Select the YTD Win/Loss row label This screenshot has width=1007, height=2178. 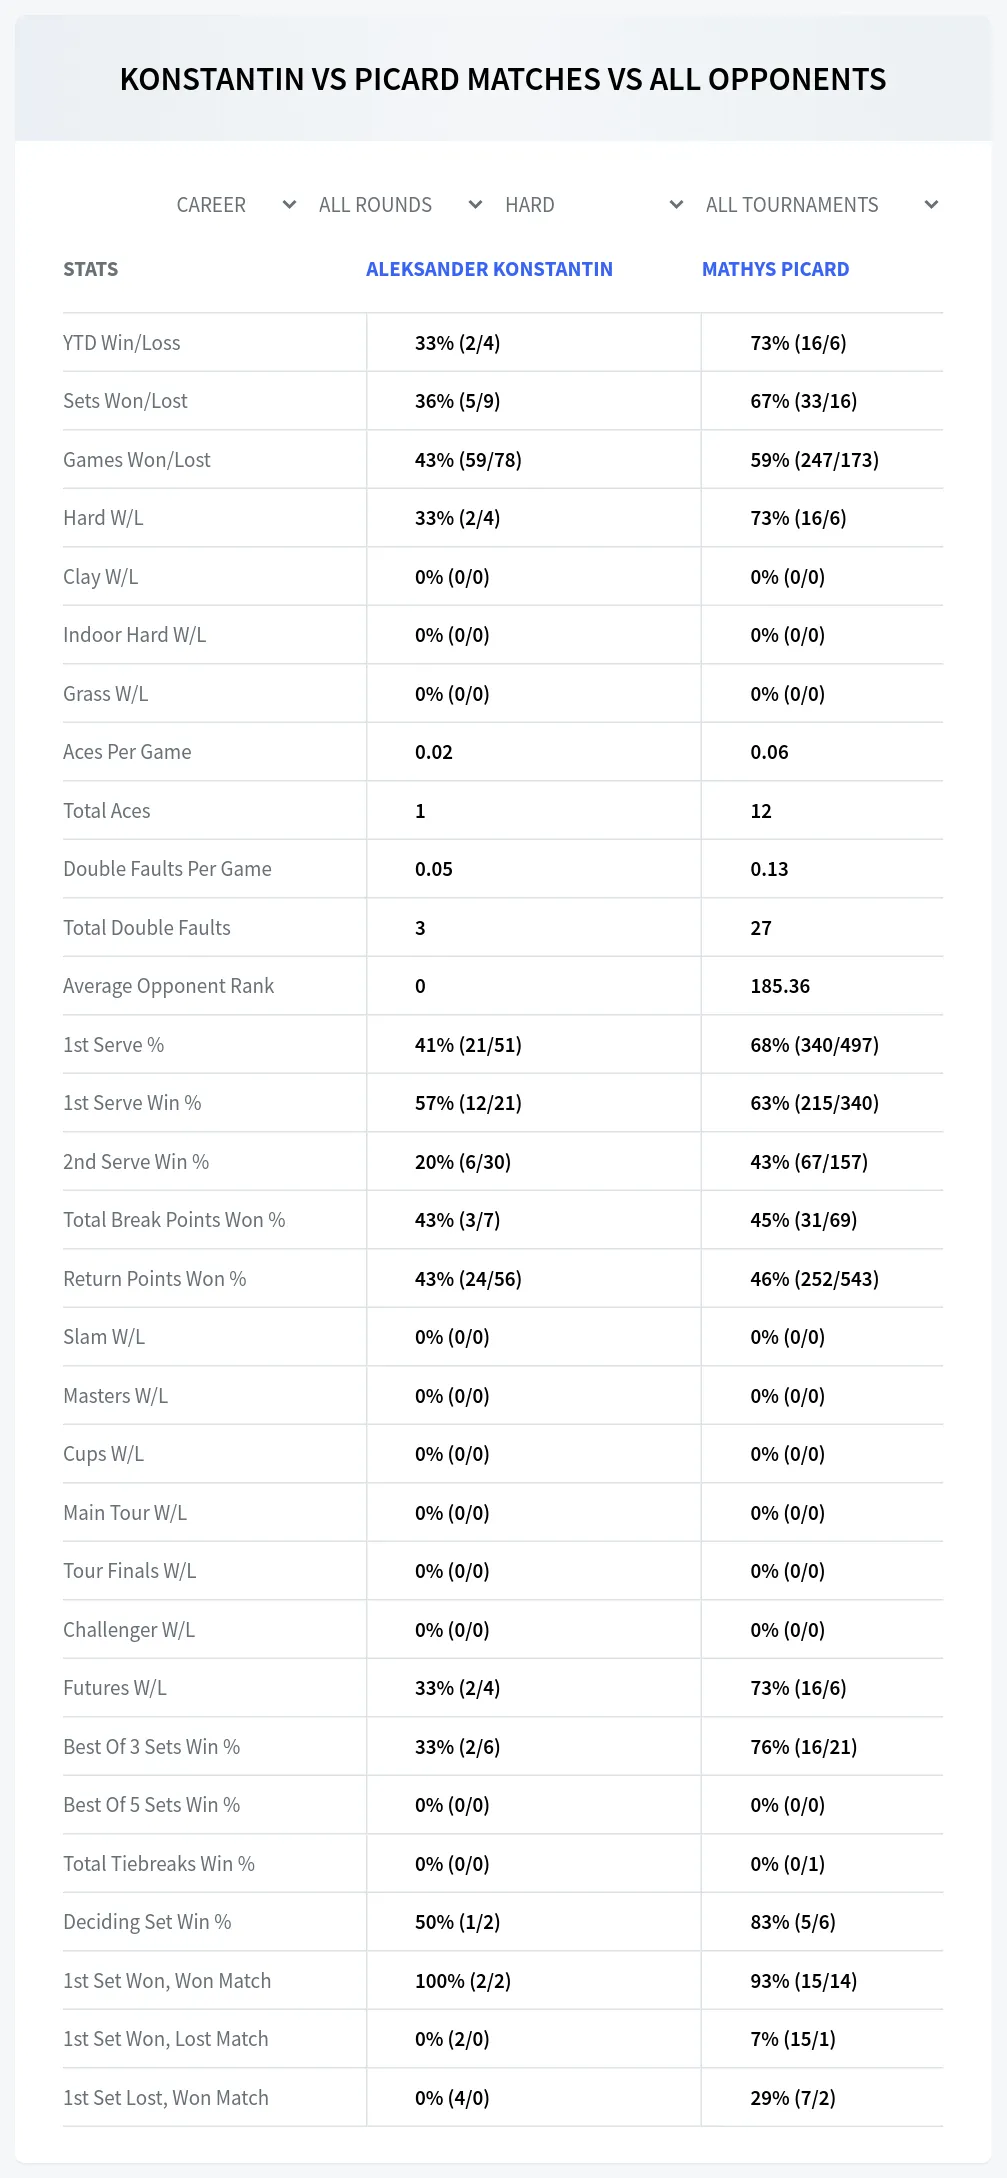(x=122, y=343)
